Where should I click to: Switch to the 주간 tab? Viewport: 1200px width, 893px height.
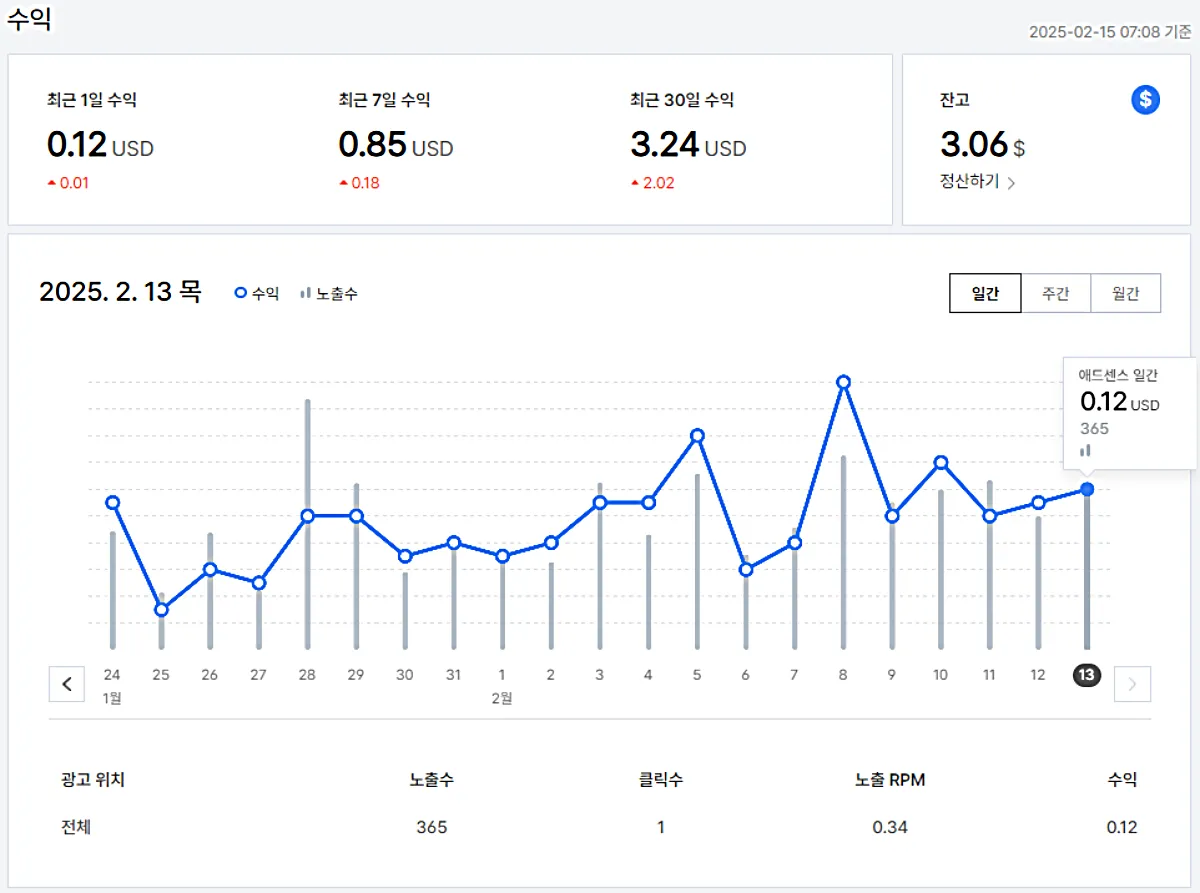(x=1056, y=293)
